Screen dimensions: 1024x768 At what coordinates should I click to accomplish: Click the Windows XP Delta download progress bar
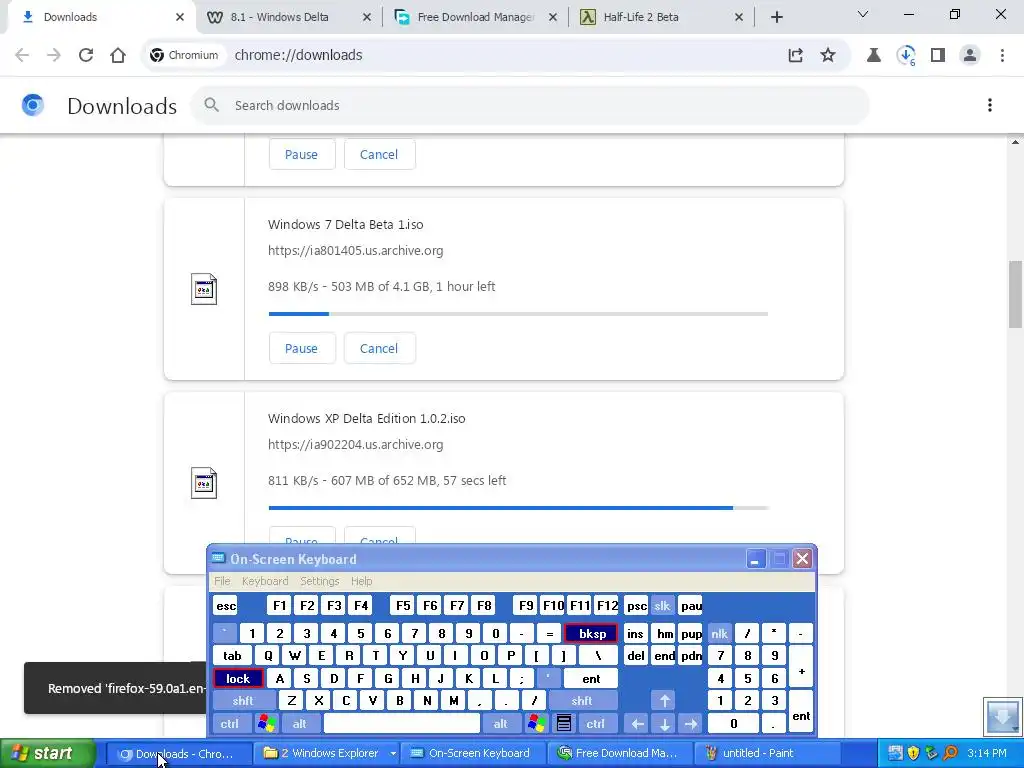519,507
